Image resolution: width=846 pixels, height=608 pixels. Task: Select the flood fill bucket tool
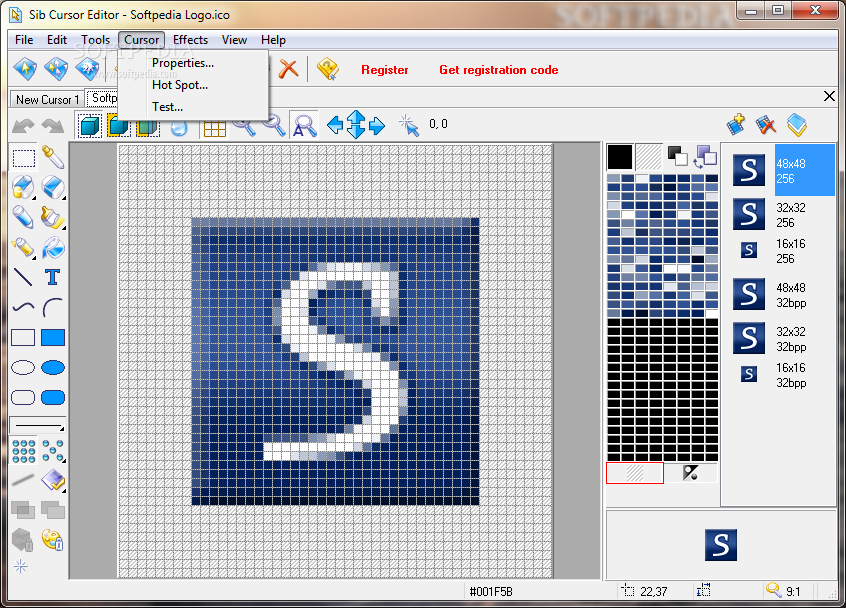pyautogui.click(x=53, y=248)
